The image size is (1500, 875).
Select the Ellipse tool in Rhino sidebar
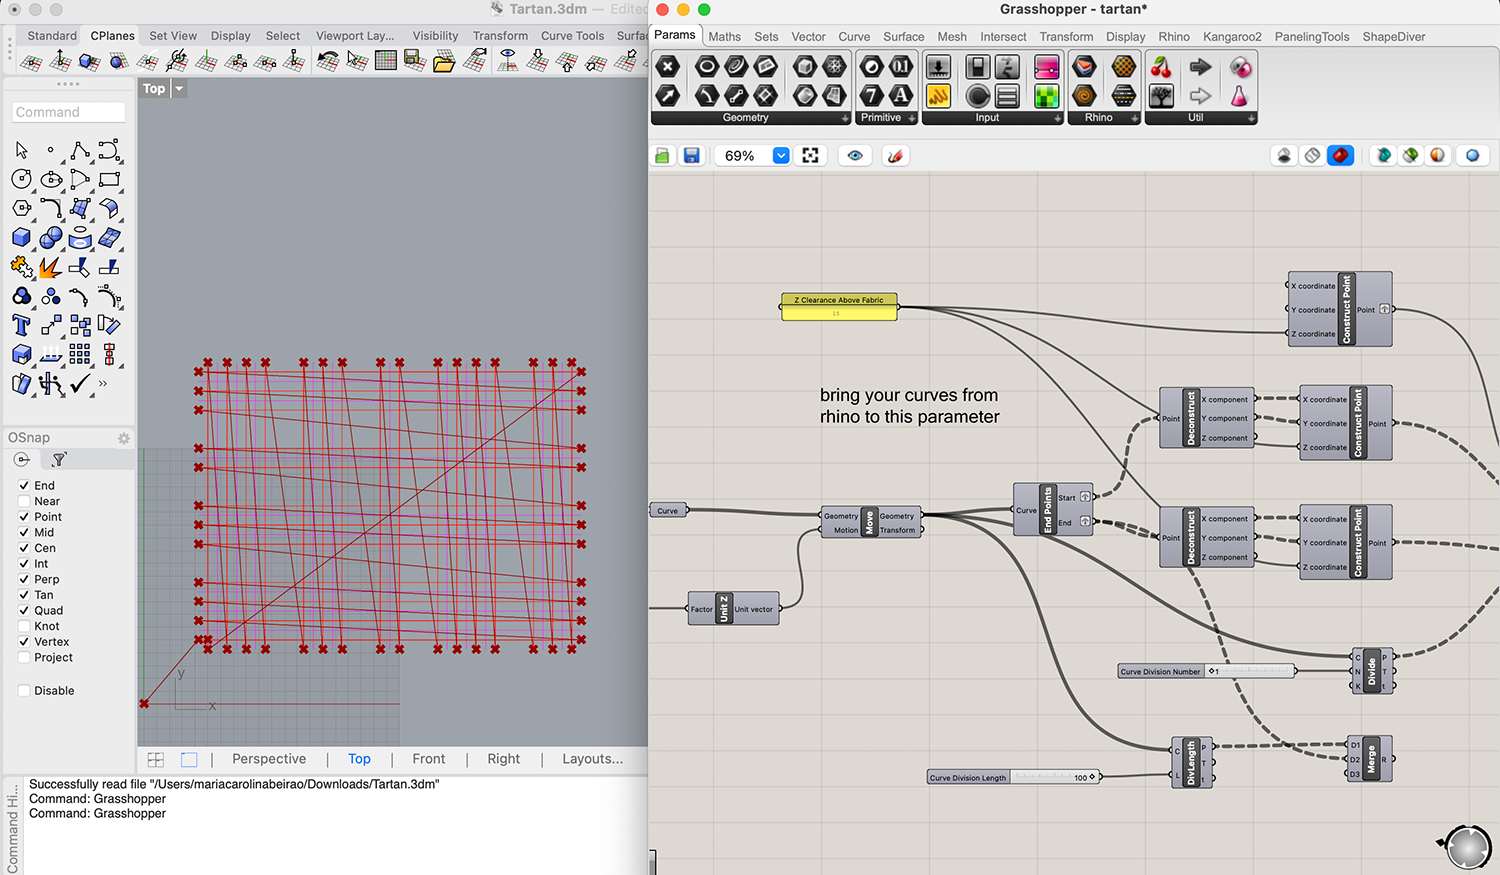[51, 179]
